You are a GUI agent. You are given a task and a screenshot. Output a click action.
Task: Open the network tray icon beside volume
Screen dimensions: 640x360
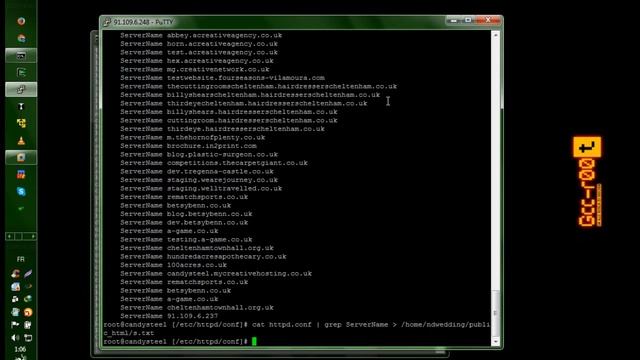tap(28, 338)
